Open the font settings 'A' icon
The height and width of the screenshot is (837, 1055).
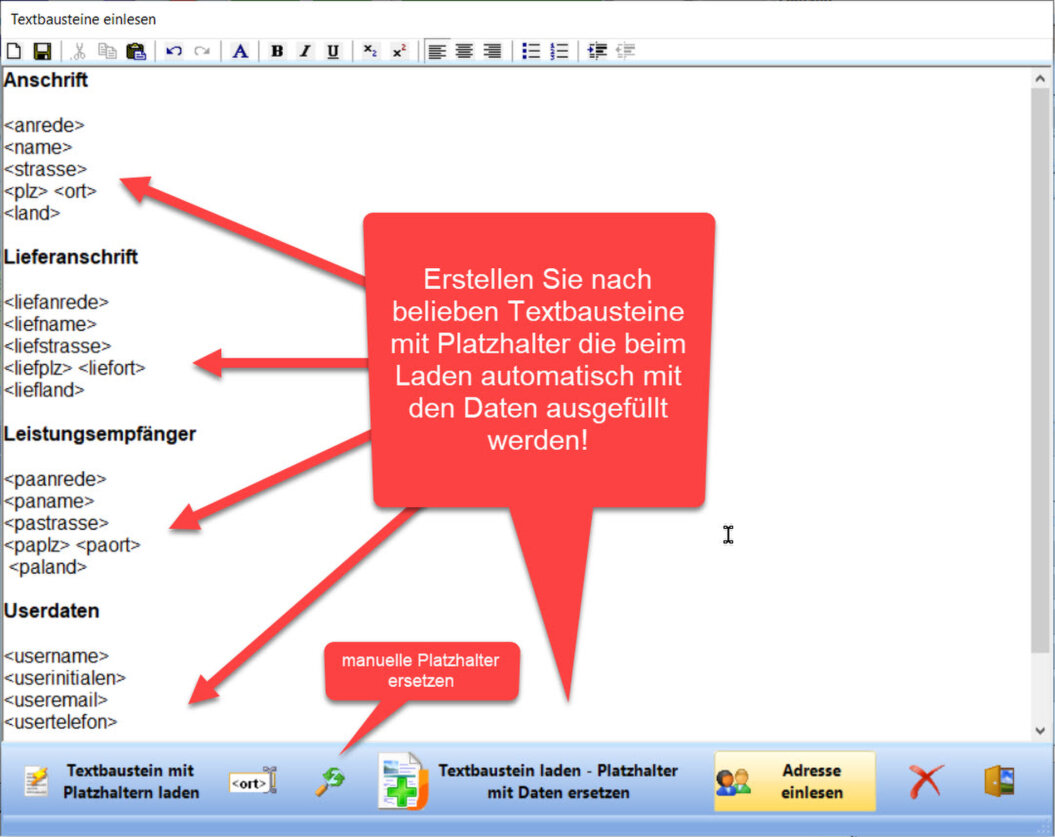coord(240,51)
